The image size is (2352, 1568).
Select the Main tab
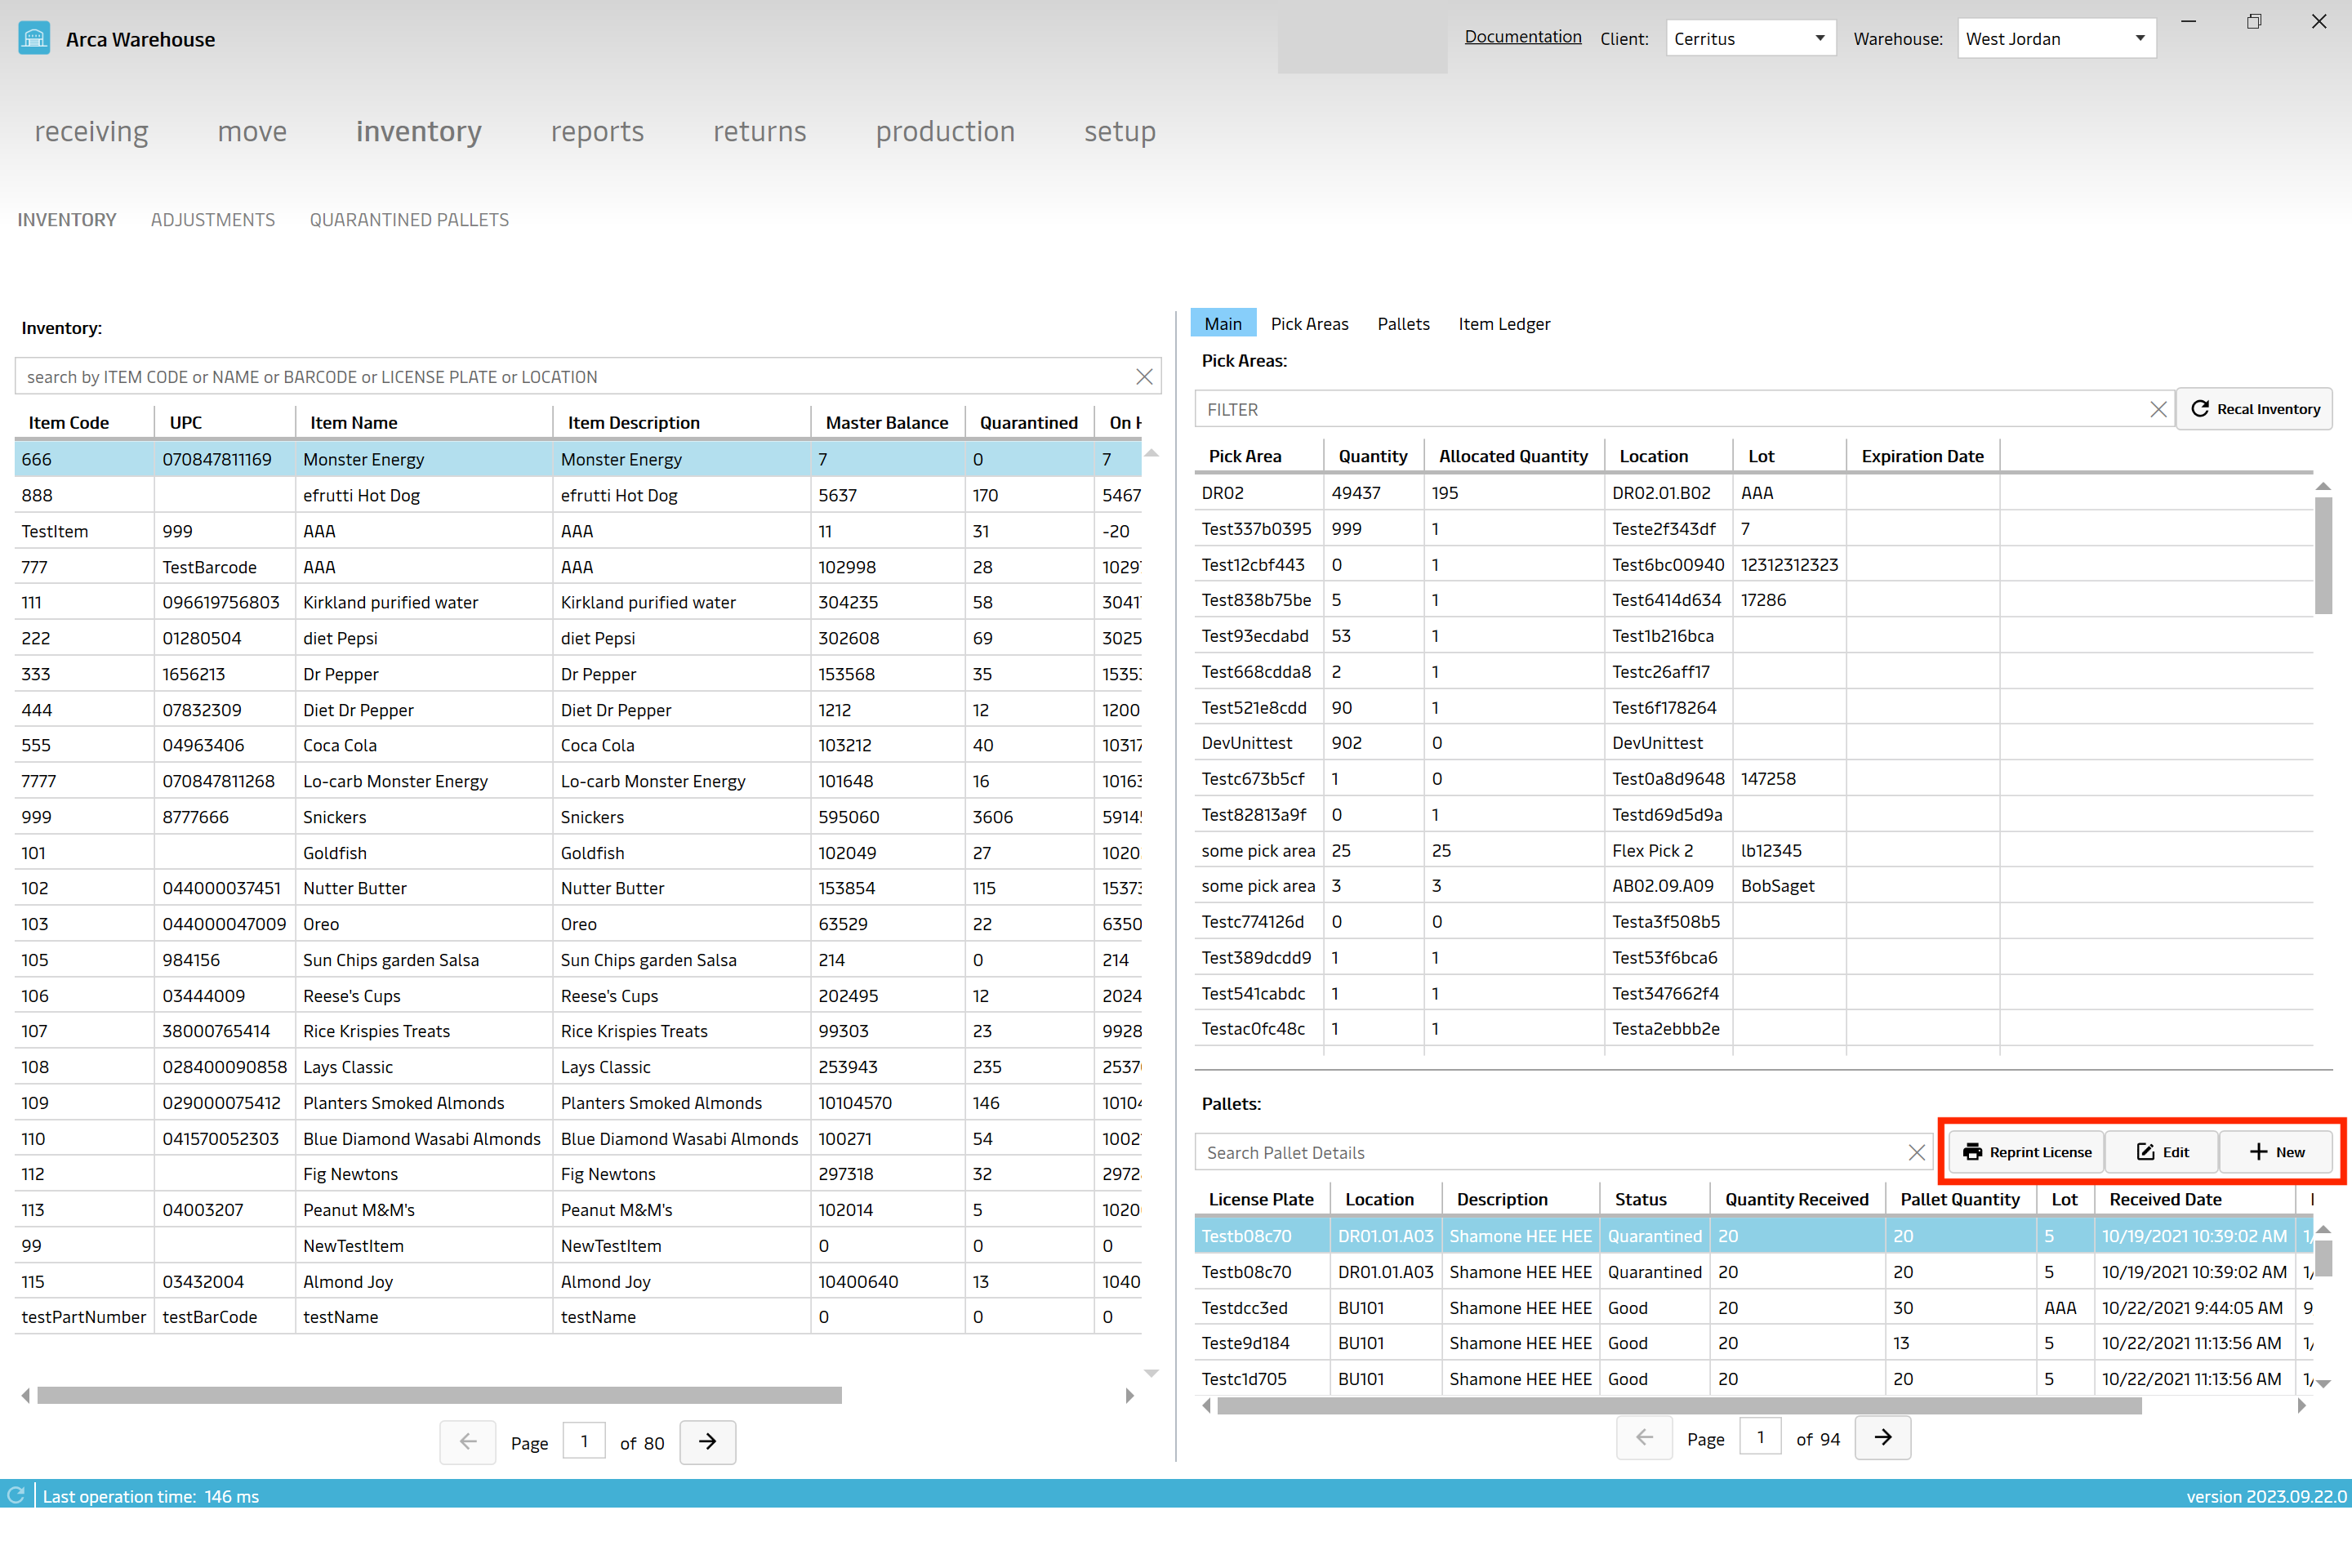tap(1223, 324)
